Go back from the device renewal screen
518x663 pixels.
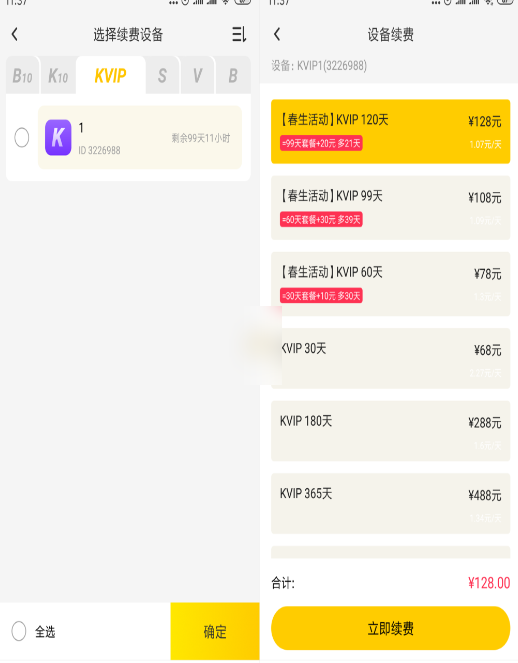click(x=277, y=34)
